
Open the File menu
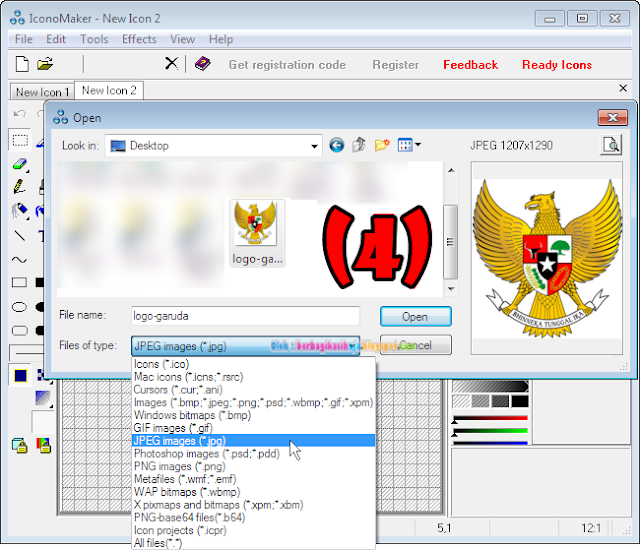click(x=24, y=39)
